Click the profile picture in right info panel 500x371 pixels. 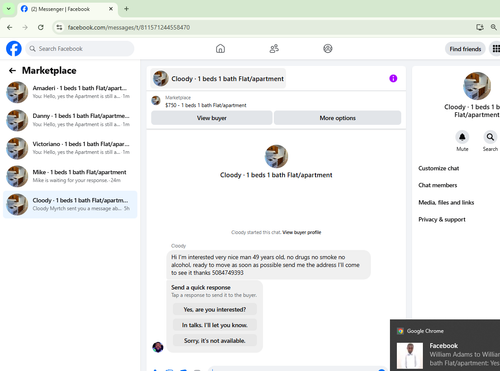477,86
